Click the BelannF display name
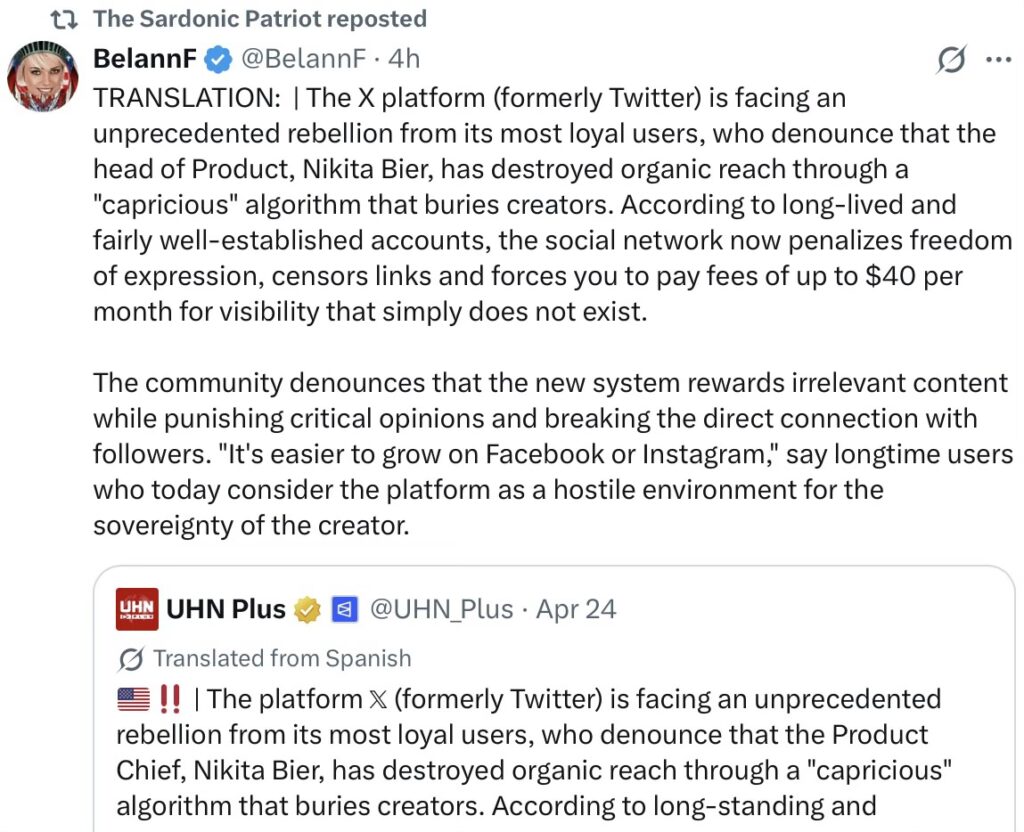Image resolution: width=1024 pixels, height=832 pixels. point(144,59)
